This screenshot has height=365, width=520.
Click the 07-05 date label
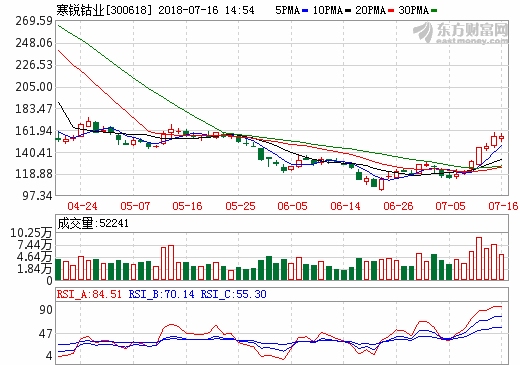point(450,206)
